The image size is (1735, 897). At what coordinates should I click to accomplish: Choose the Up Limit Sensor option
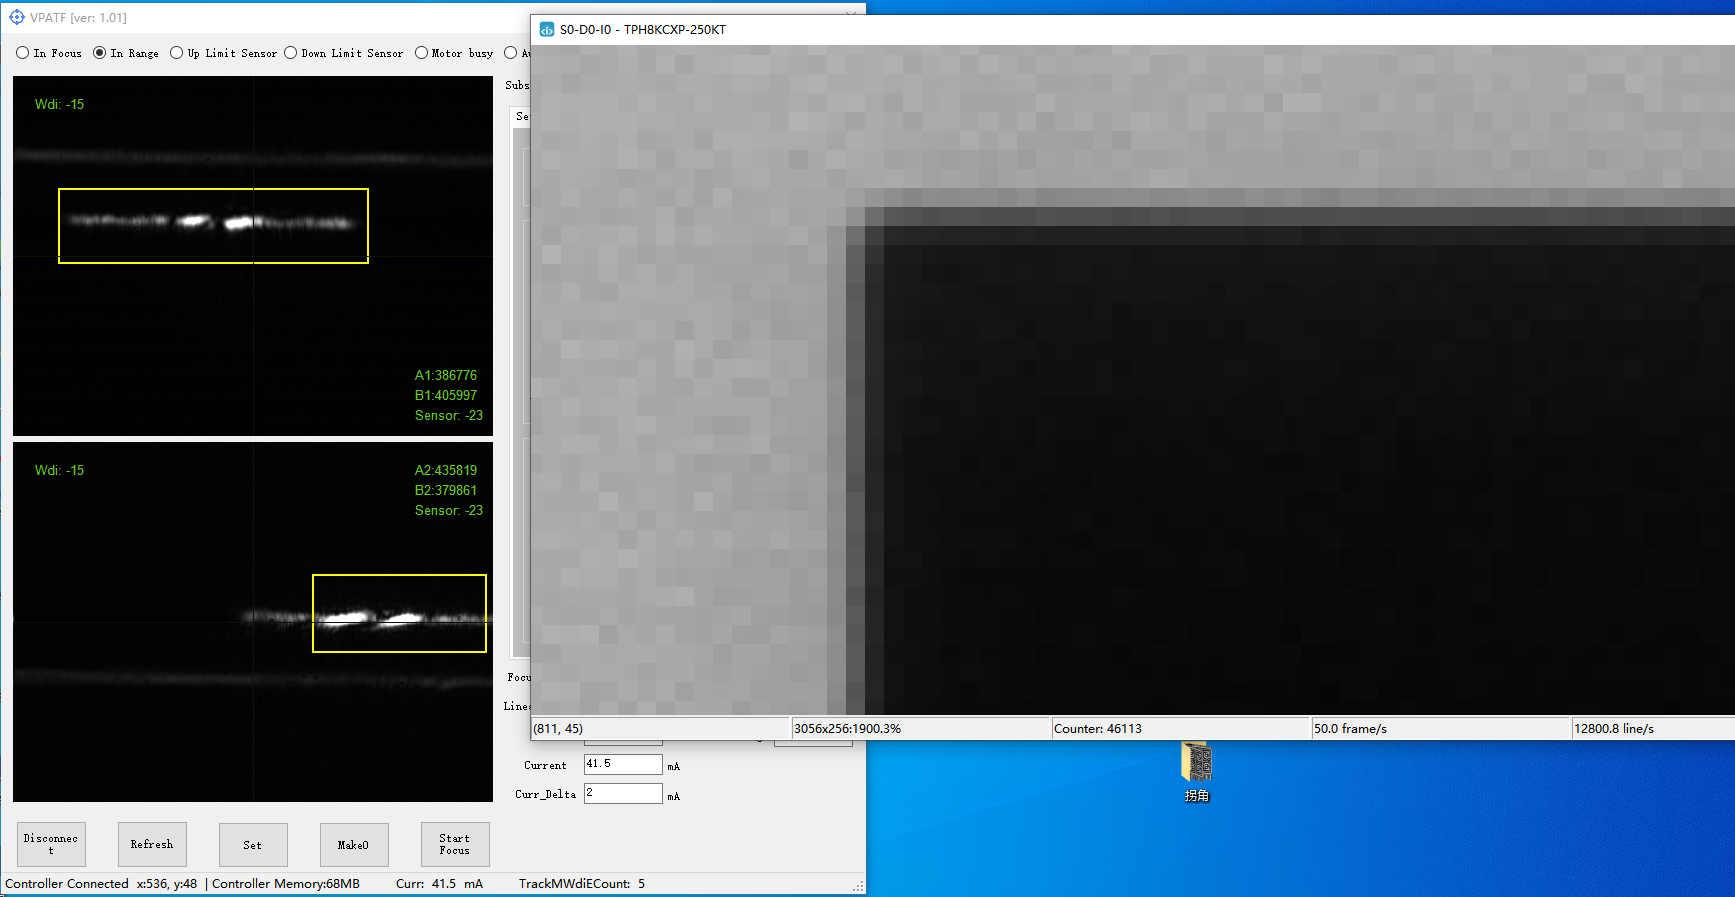(177, 53)
